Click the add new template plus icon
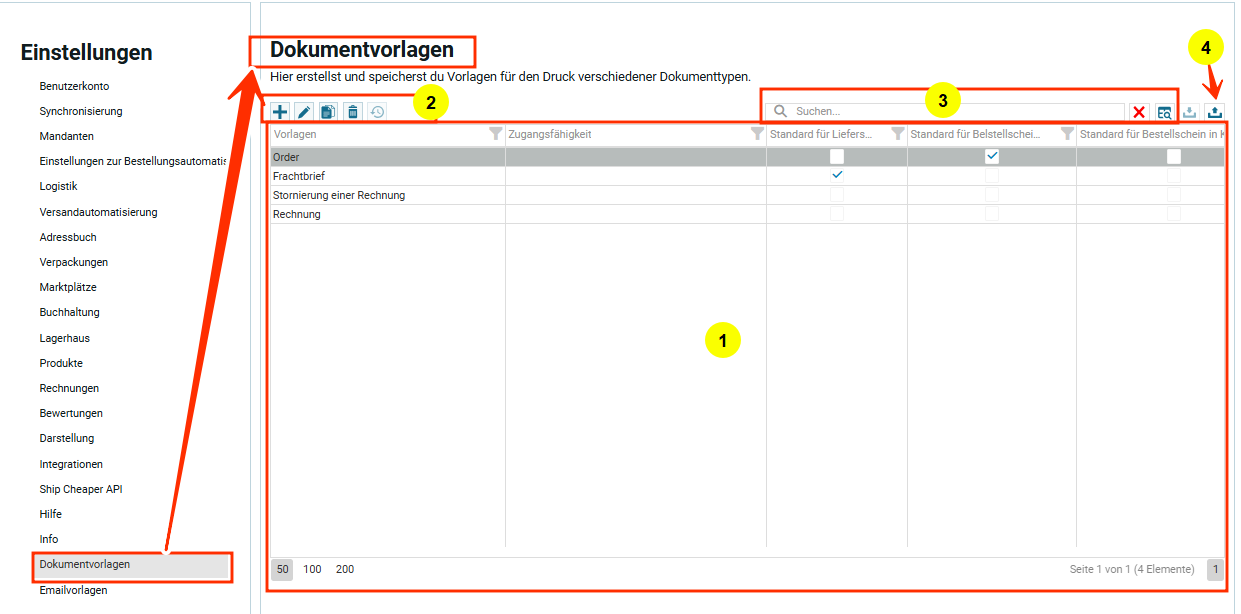Screen dimensions: 1241x614 pos(281,112)
